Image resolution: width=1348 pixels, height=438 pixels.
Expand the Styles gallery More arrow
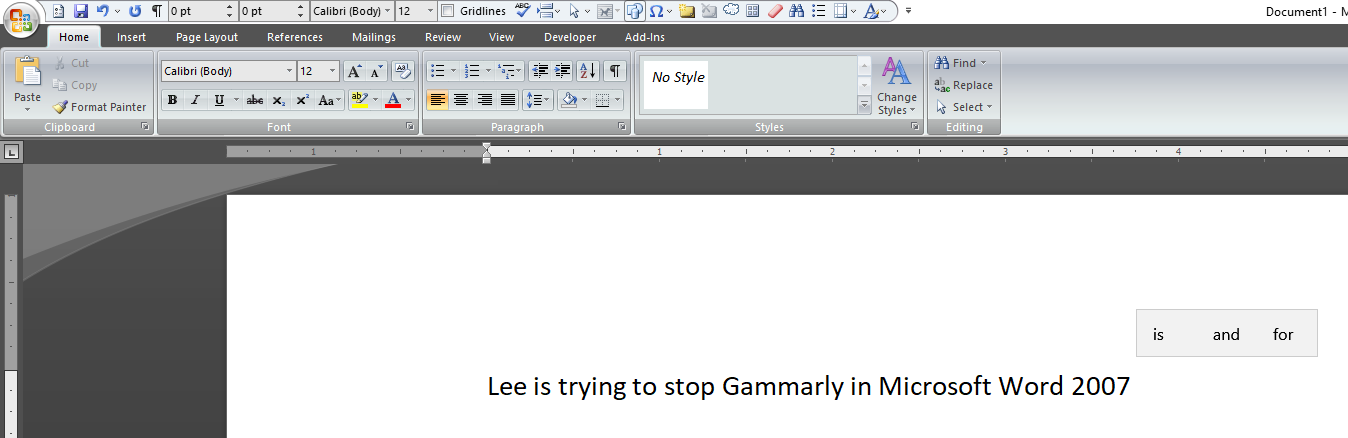coord(864,106)
